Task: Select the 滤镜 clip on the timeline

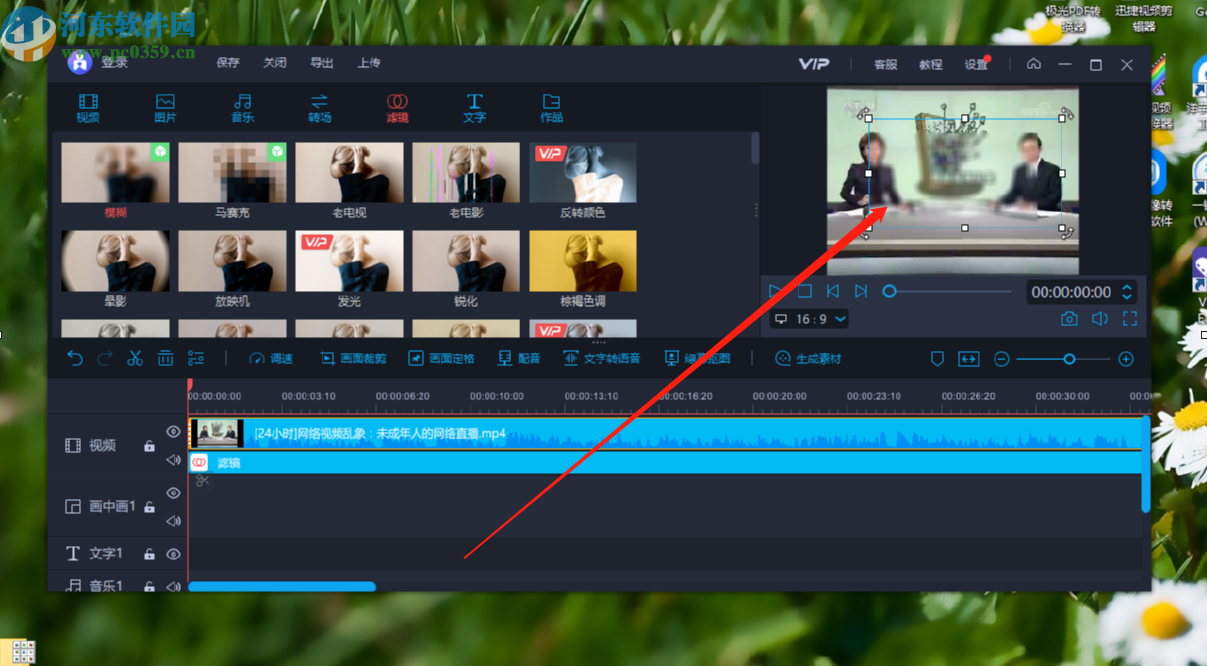Action: click(666, 463)
